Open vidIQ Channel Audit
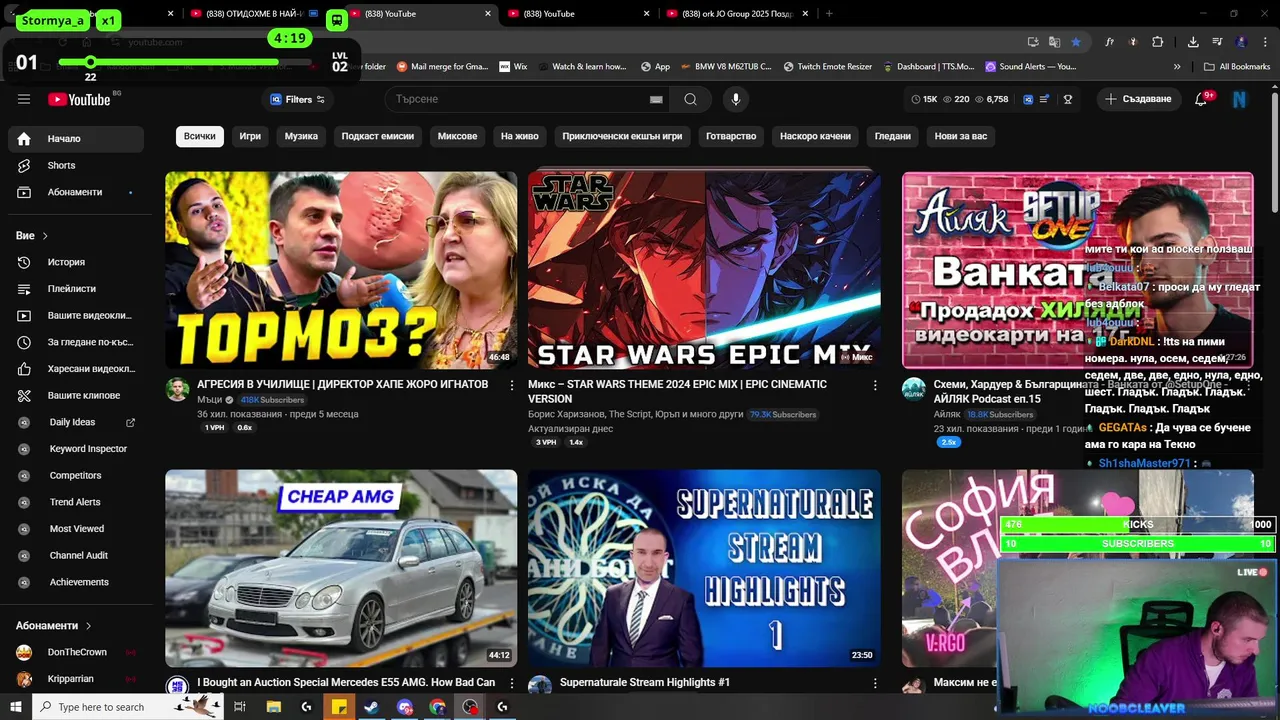The height and width of the screenshot is (720, 1280). 76,555
